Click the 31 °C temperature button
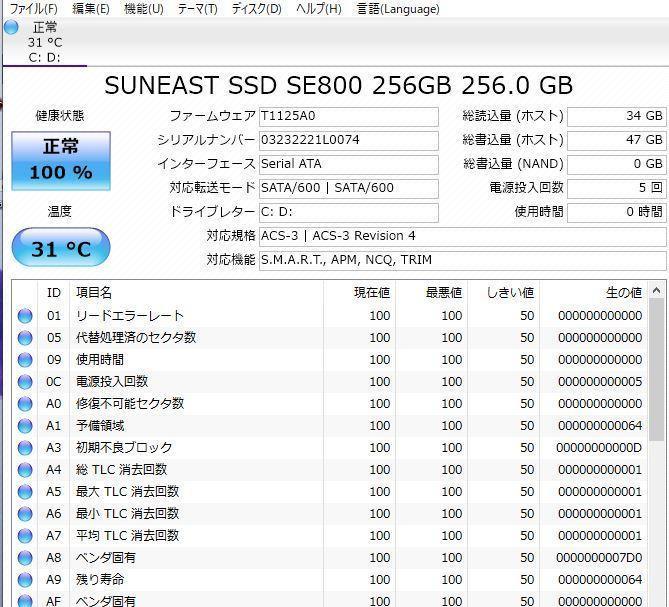This screenshot has width=669, height=607. click(x=61, y=247)
